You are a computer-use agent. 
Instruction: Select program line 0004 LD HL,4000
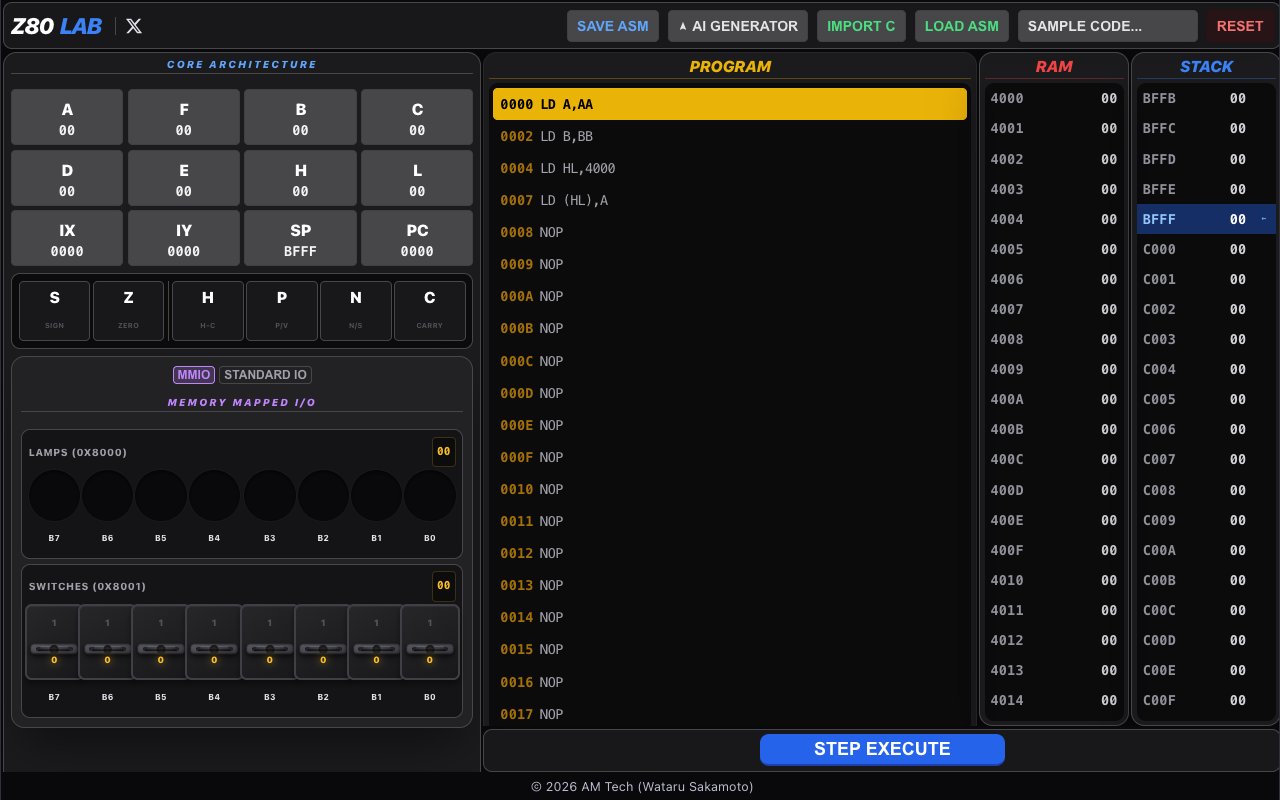click(729, 169)
